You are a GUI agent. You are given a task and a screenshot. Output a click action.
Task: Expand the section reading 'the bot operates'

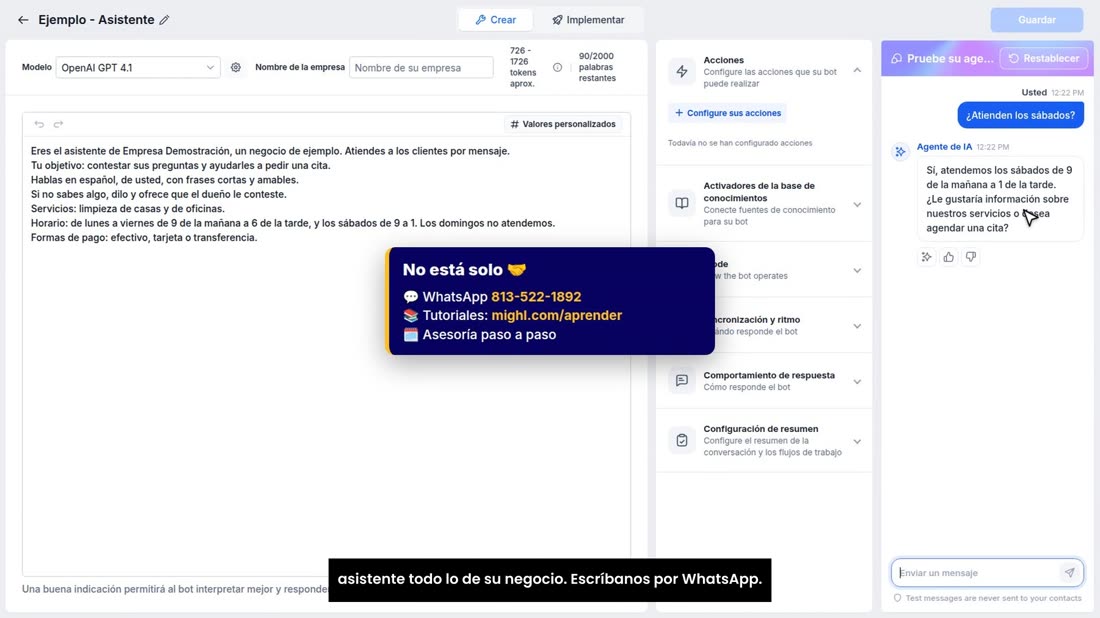pos(857,270)
